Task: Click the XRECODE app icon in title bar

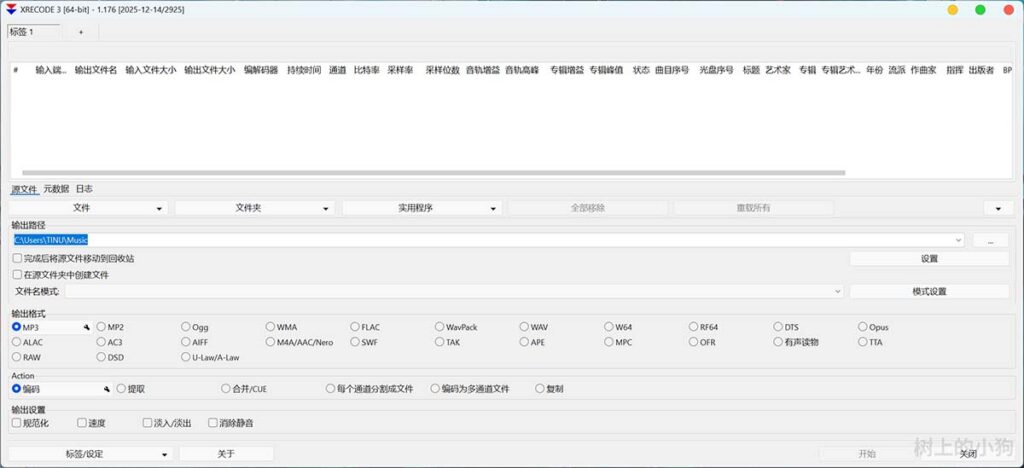Action: pyautogui.click(x=10, y=9)
